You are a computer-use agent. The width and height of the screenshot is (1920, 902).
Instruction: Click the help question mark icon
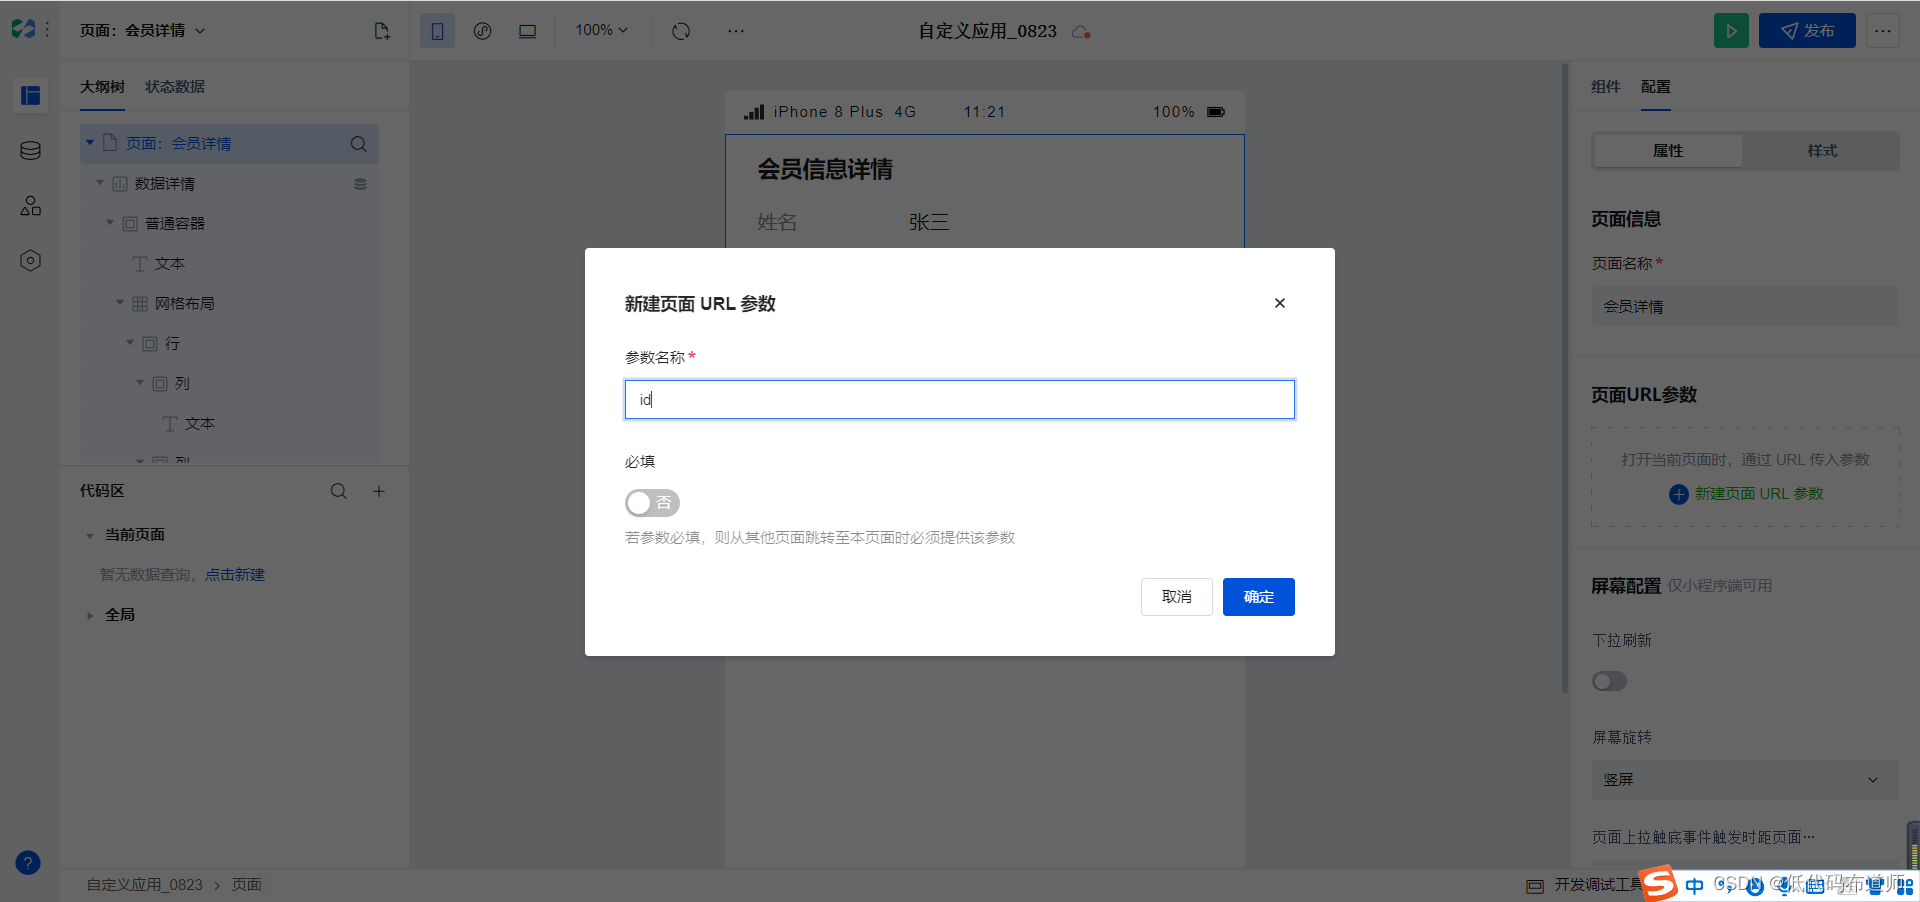point(28,863)
